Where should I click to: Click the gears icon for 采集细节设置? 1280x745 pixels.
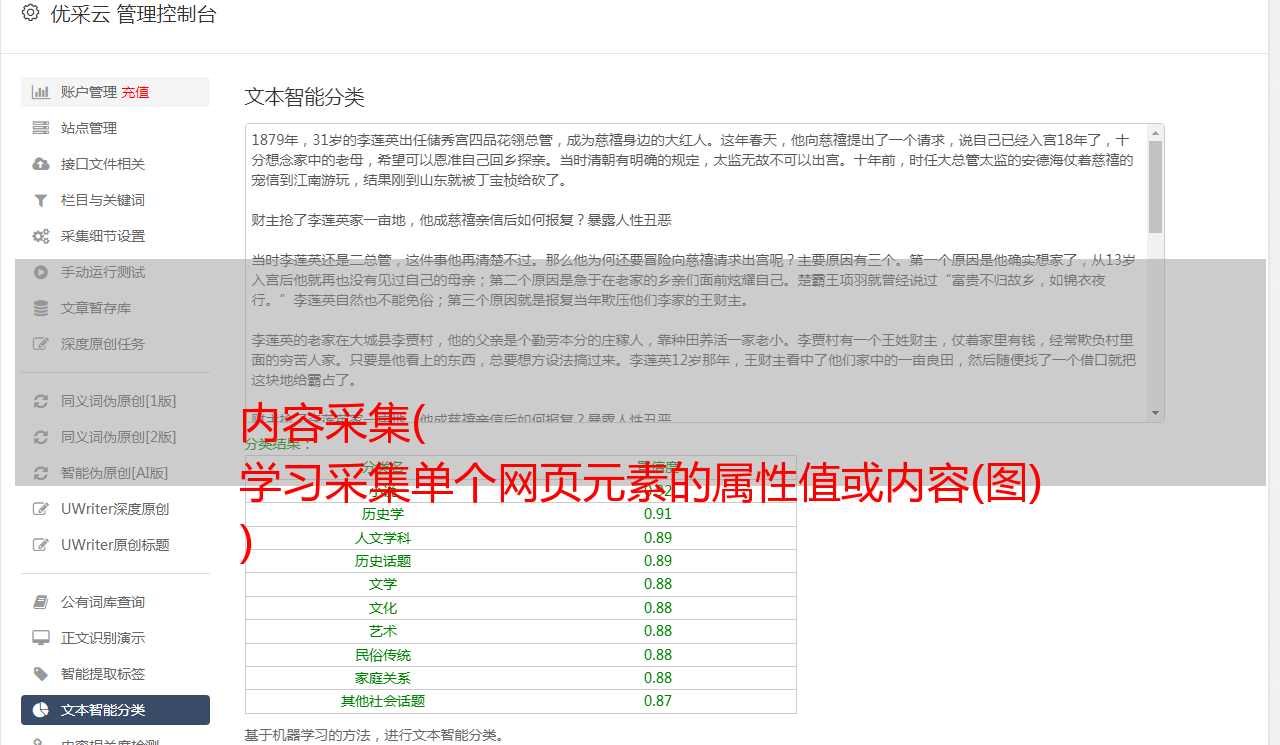pyautogui.click(x=40, y=236)
